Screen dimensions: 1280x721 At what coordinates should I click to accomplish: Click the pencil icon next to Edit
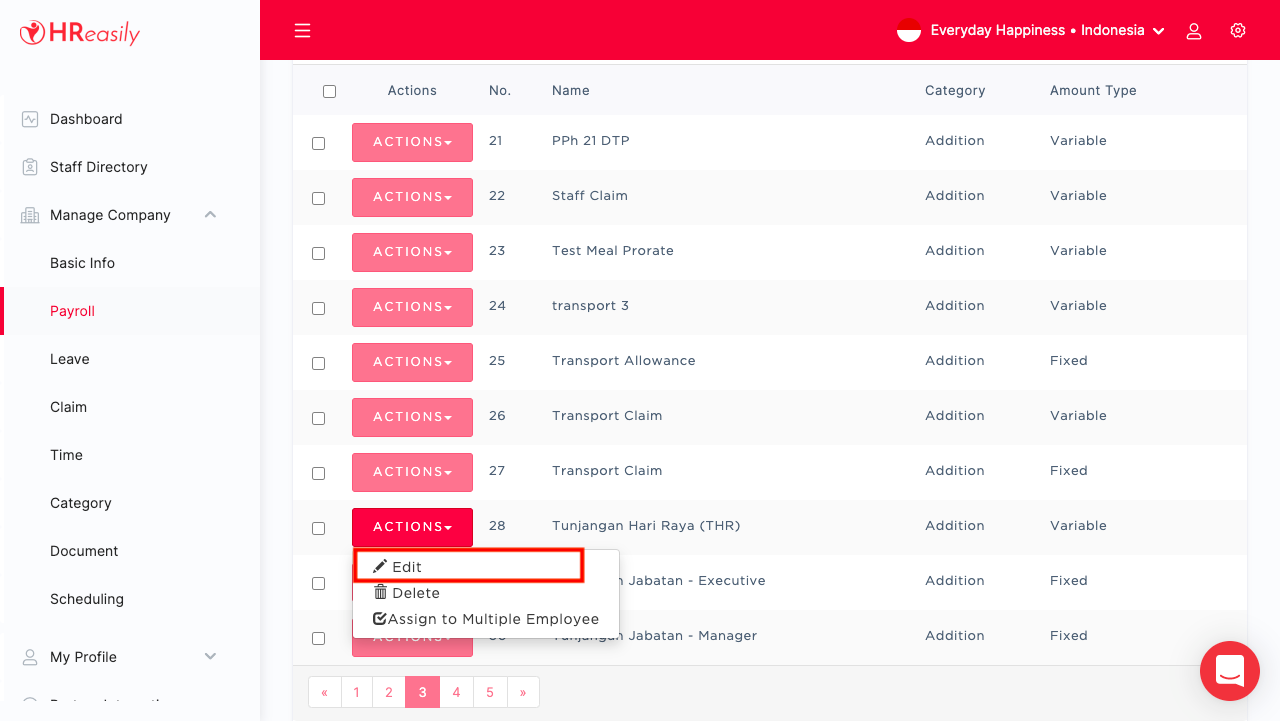click(x=380, y=567)
